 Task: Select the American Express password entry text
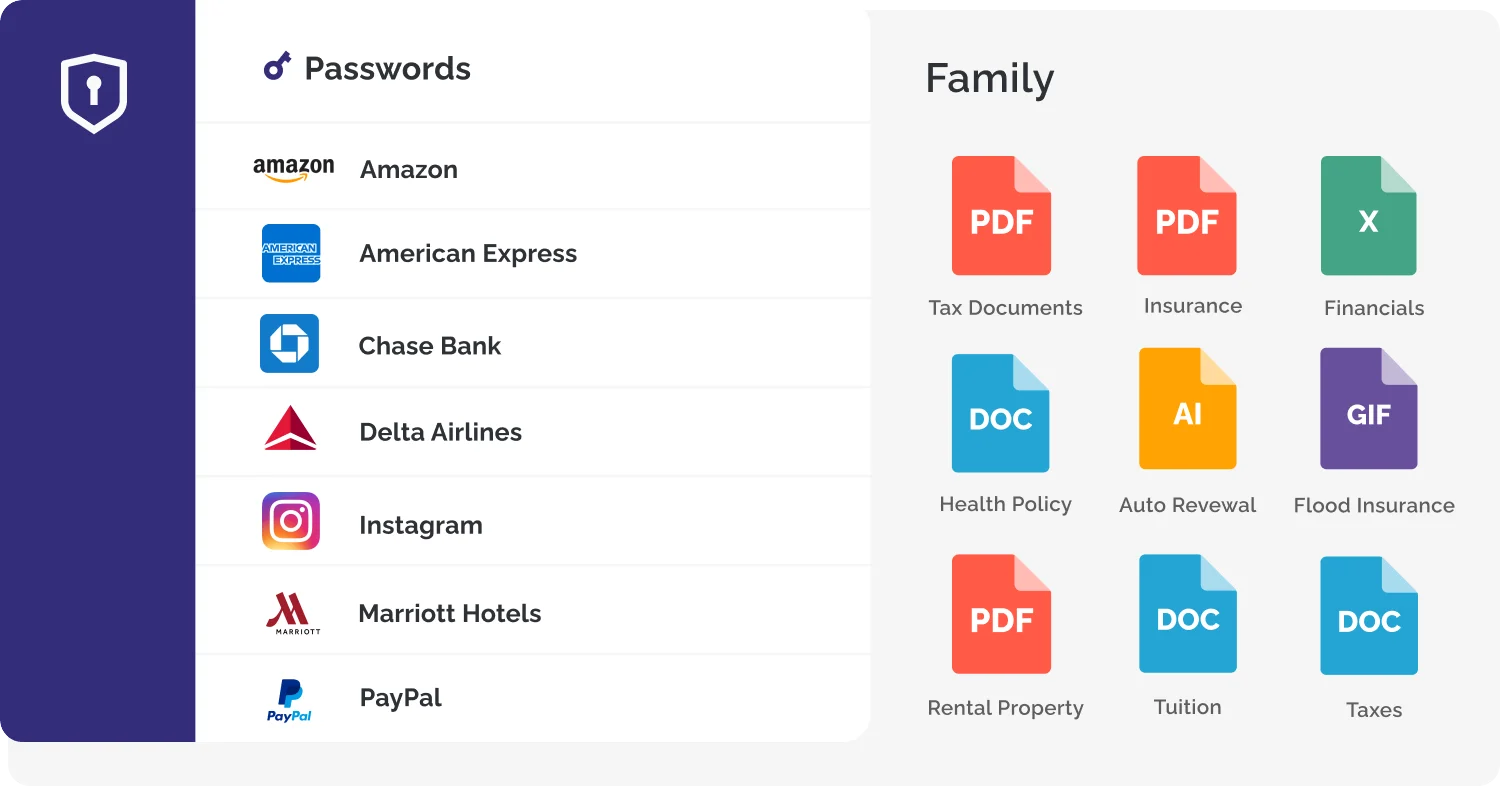pyautogui.click(x=468, y=254)
